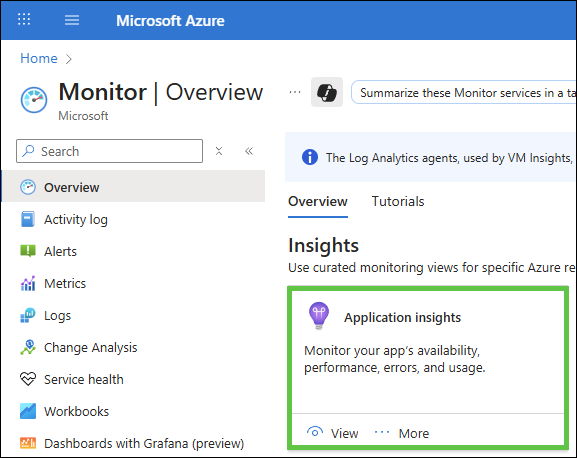Open Alerts from the sidebar
Image resolution: width=577 pixels, height=458 pixels.
click(x=60, y=252)
